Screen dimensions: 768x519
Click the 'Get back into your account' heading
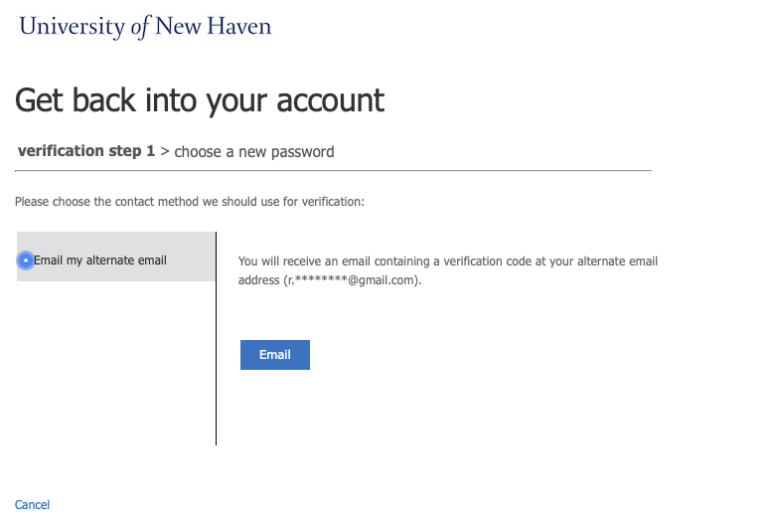pos(200,101)
